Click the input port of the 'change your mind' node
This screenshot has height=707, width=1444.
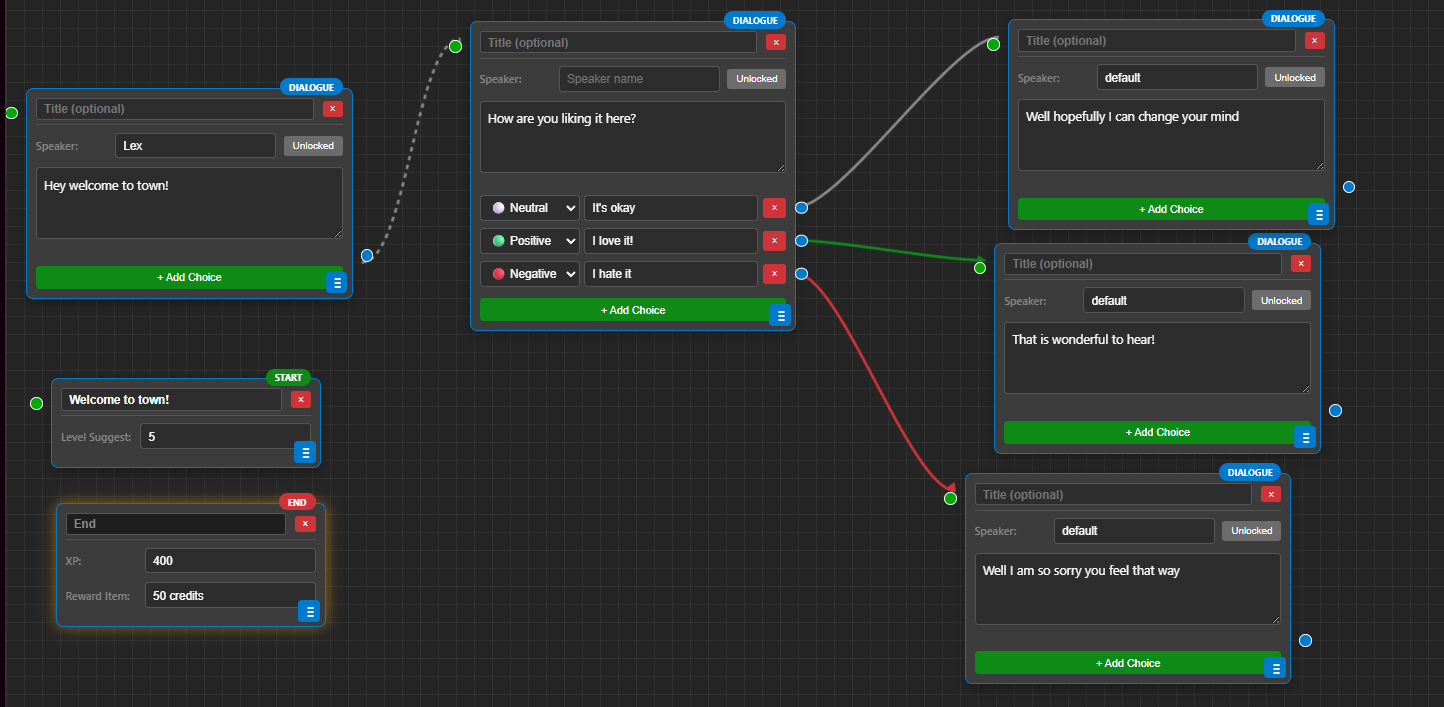993,44
